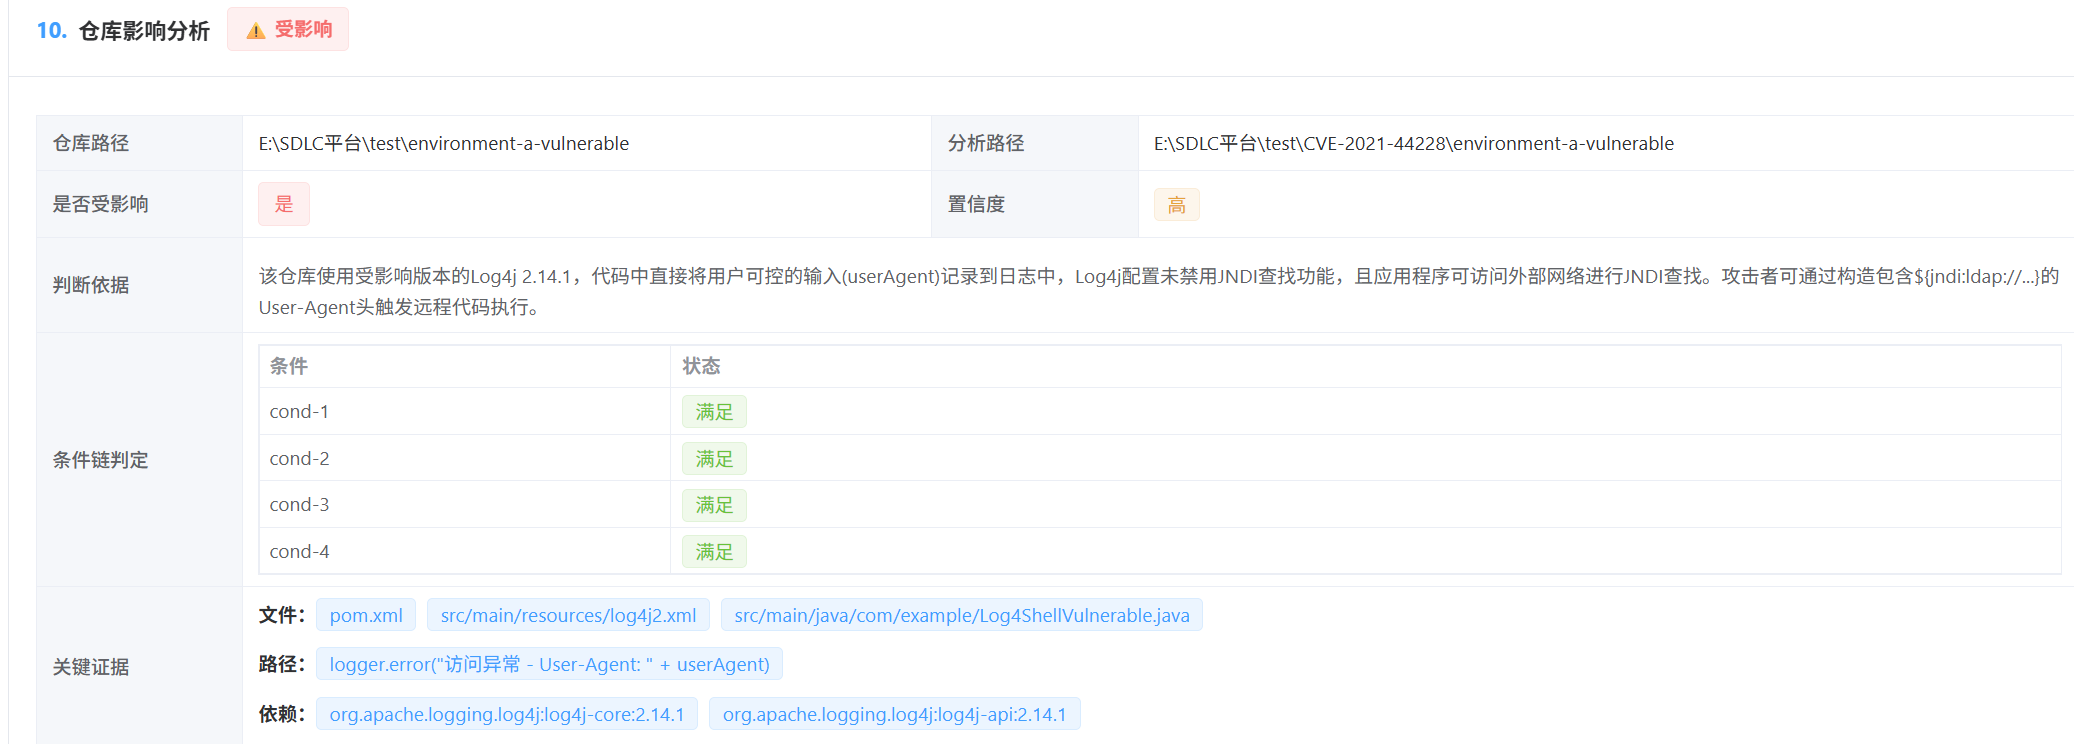The height and width of the screenshot is (744, 2074).
Task: Click the 满足 status tag for cond-3
Action: tap(714, 505)
